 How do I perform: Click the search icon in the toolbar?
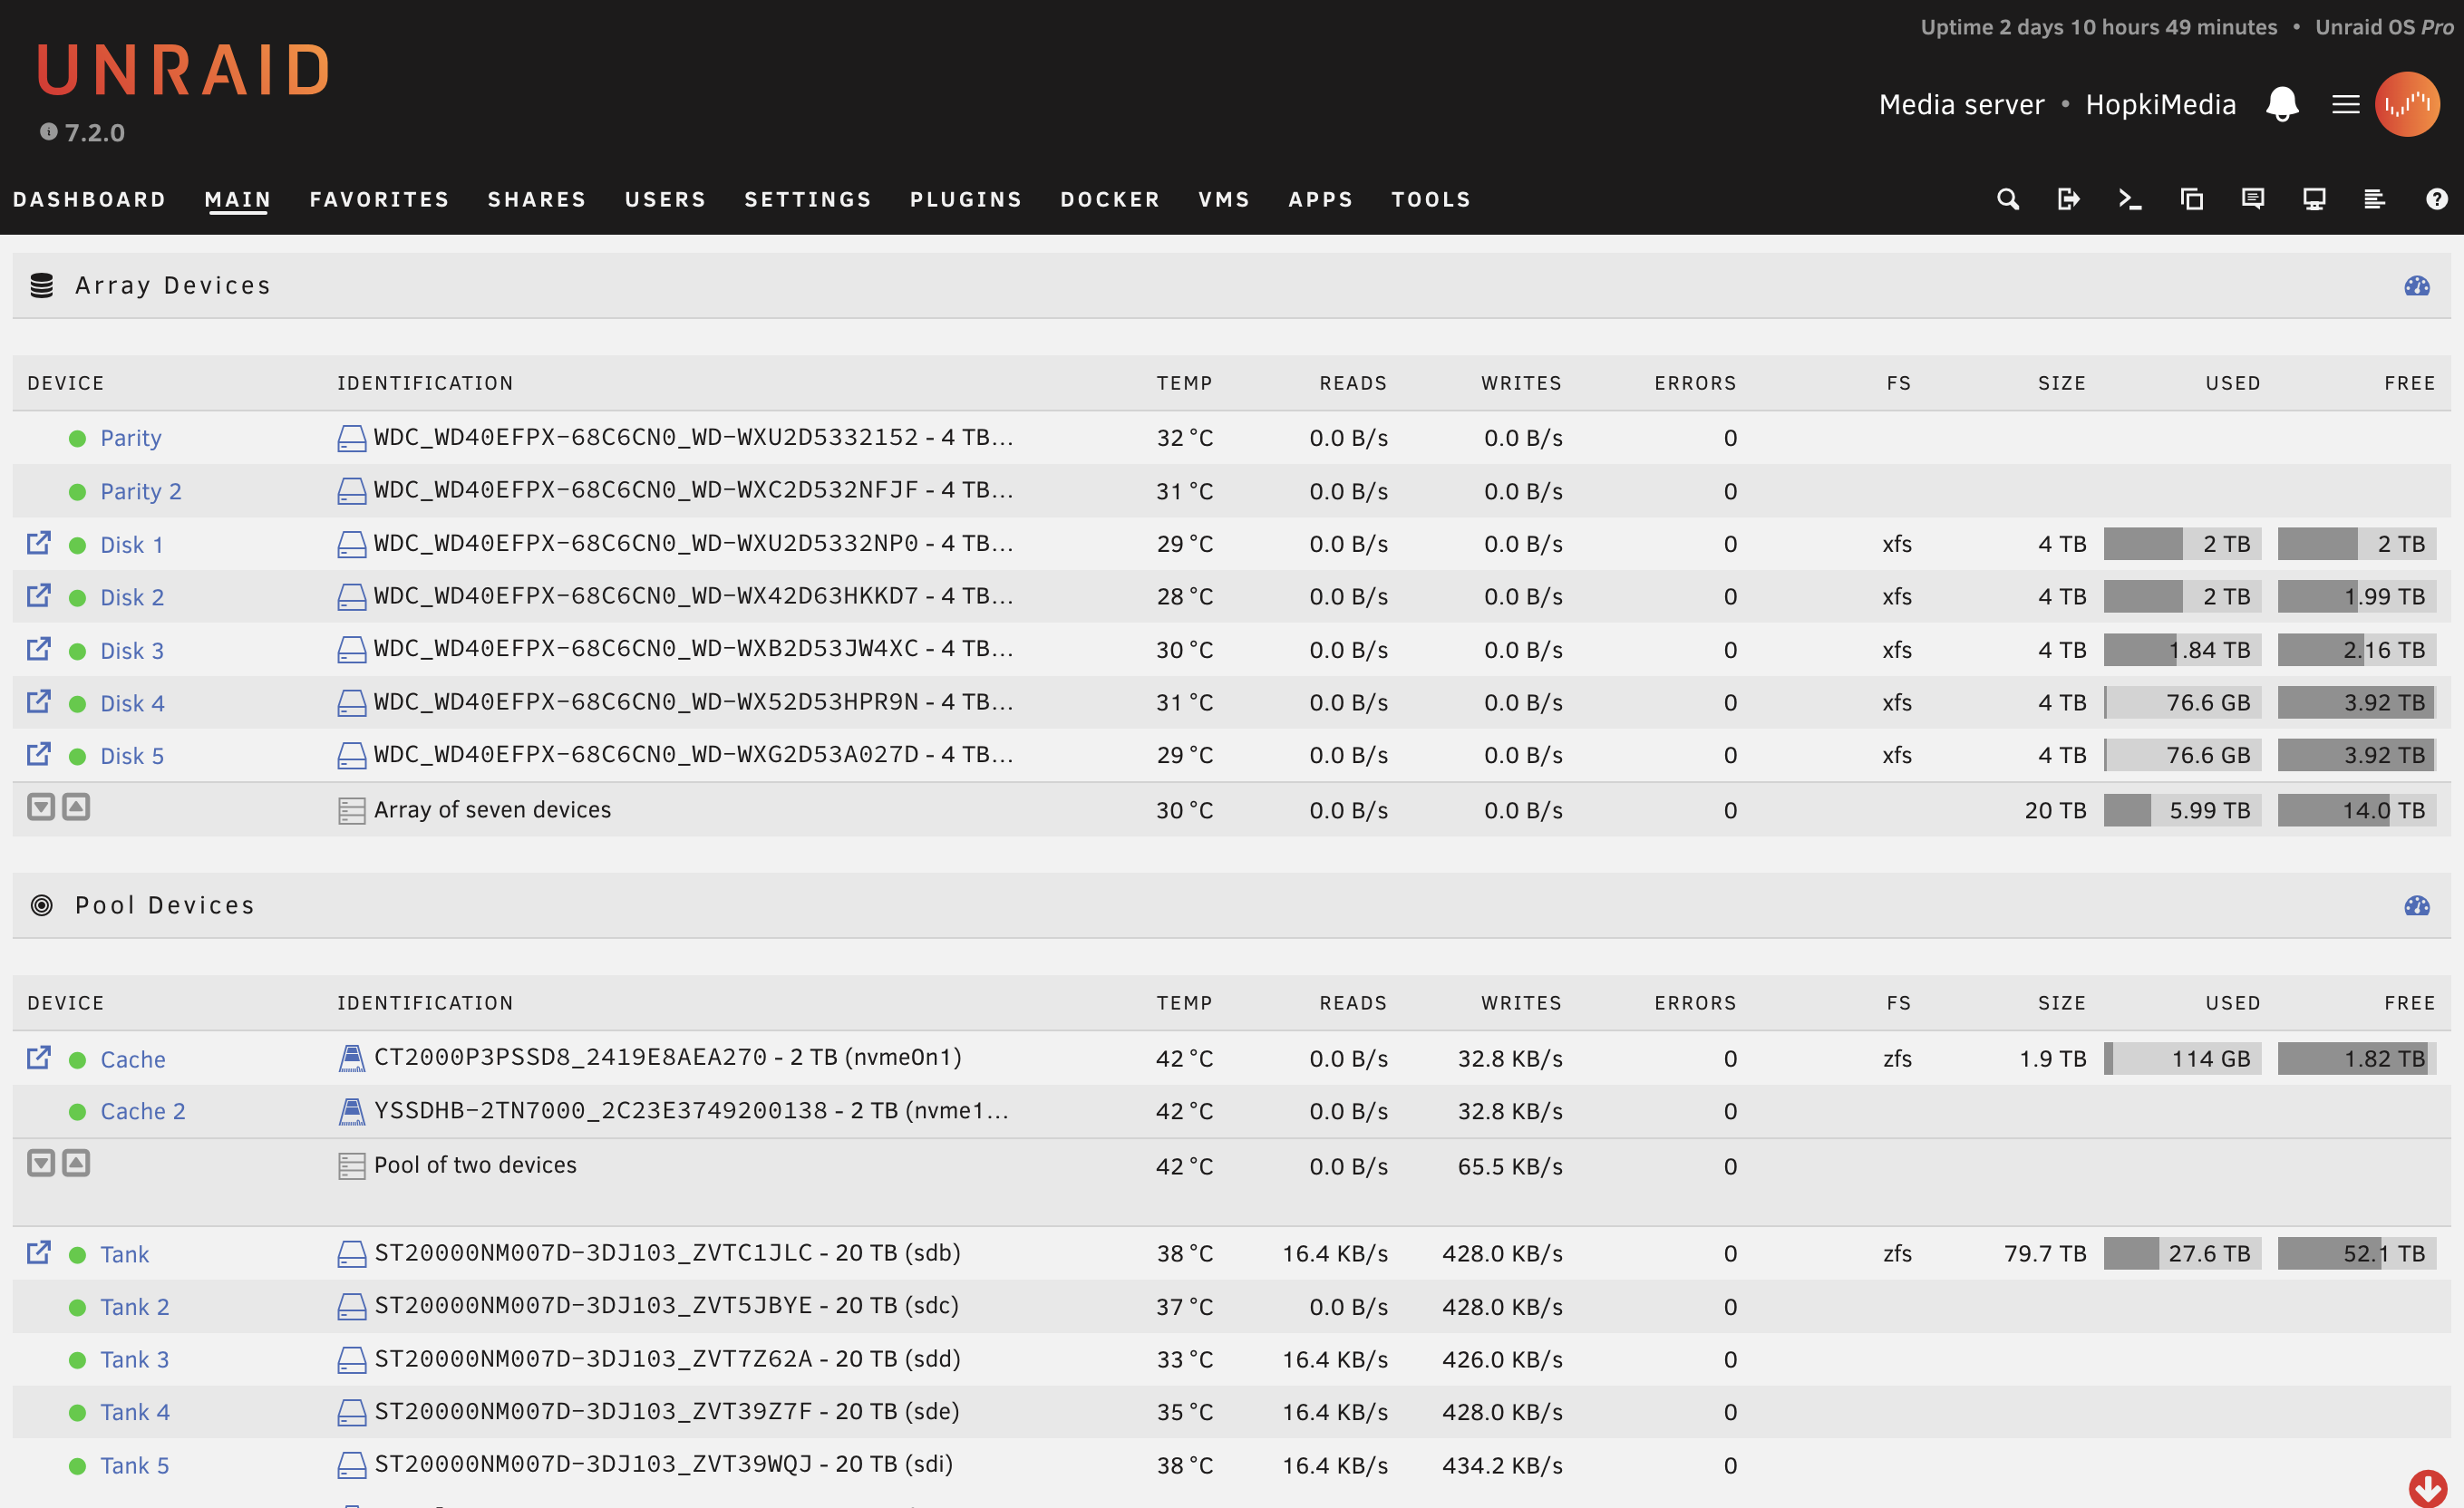point(2007,199)
